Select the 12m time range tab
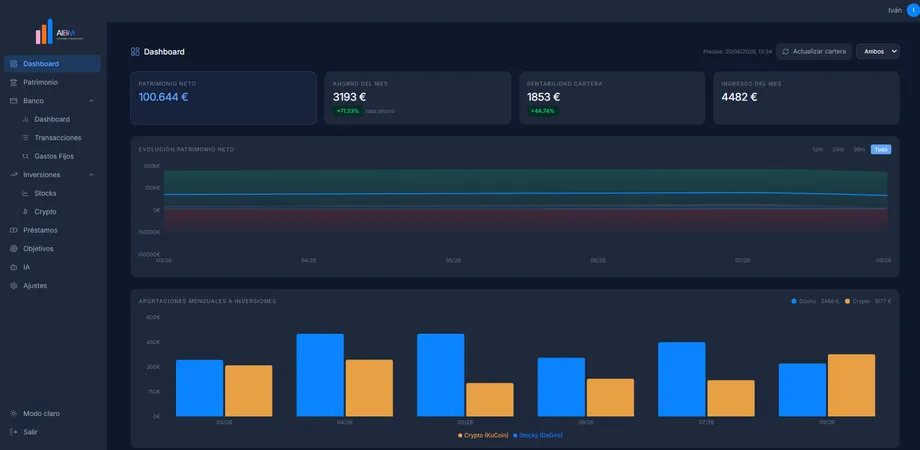920x450 pixels. (x=817, y=150)
